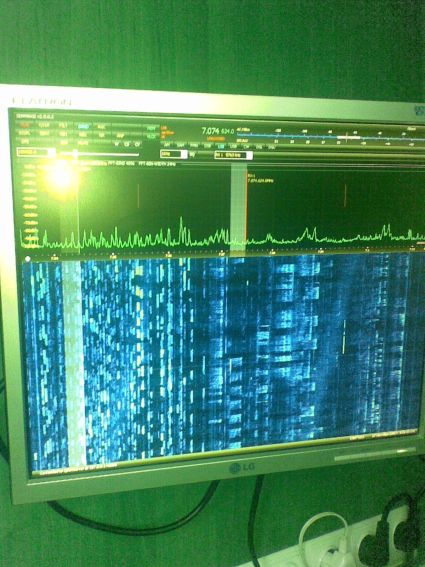Click the bright yellow trace in waterfall
Screen dimensions: 425x567
pos(344,336)
